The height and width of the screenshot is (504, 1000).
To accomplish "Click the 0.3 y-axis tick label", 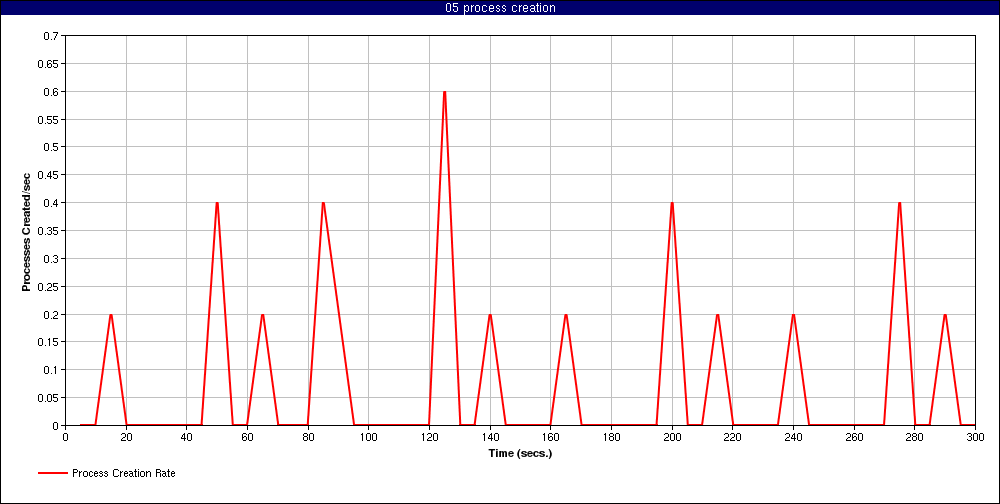I will (50, 258).
